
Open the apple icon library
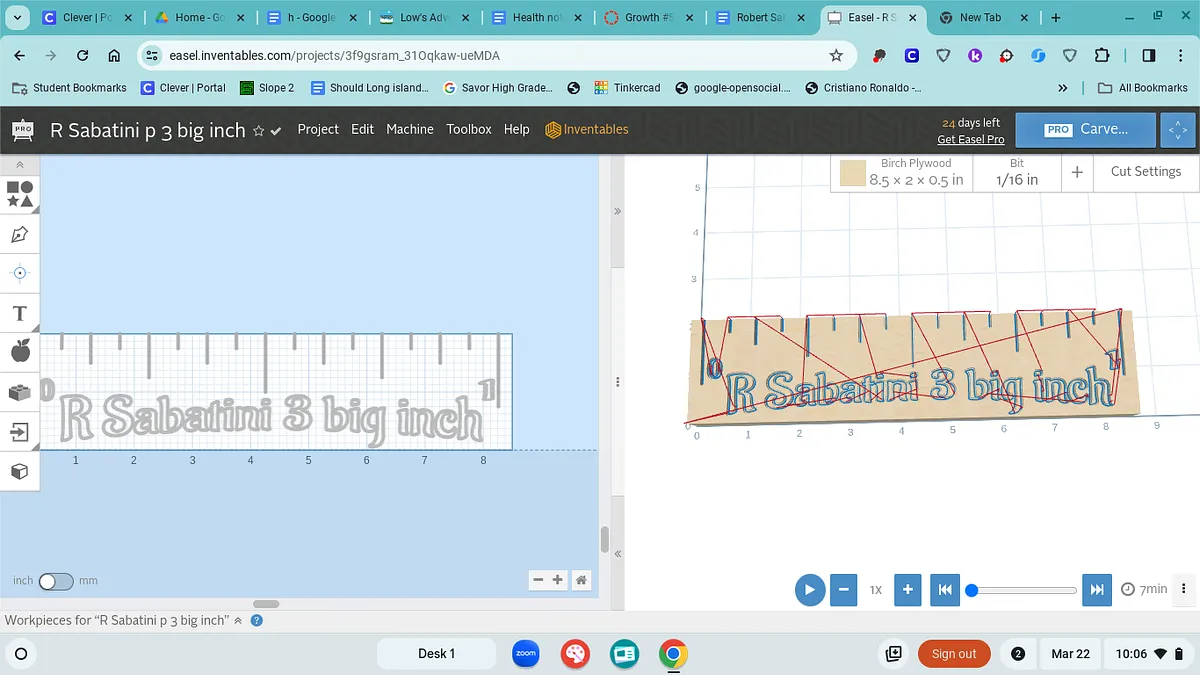pyautogui.click(x=20, y=351)
